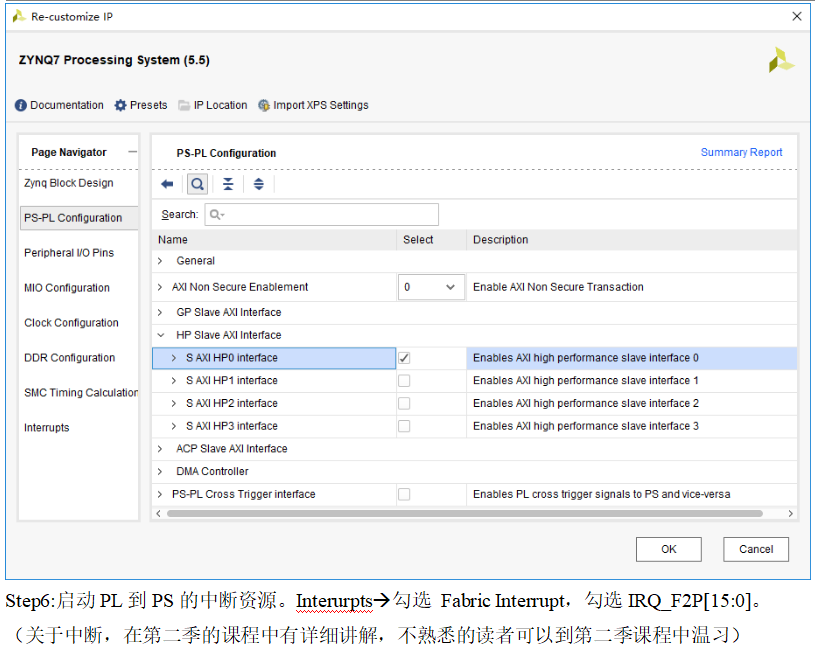
Task: Click the IP Location folder icon
Action: click(x=184, y=105)
